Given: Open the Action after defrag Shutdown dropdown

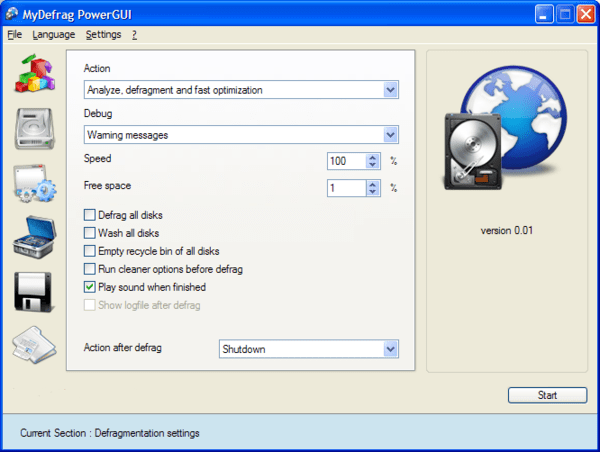Looking at the screenshot, I should pos(390,349).
